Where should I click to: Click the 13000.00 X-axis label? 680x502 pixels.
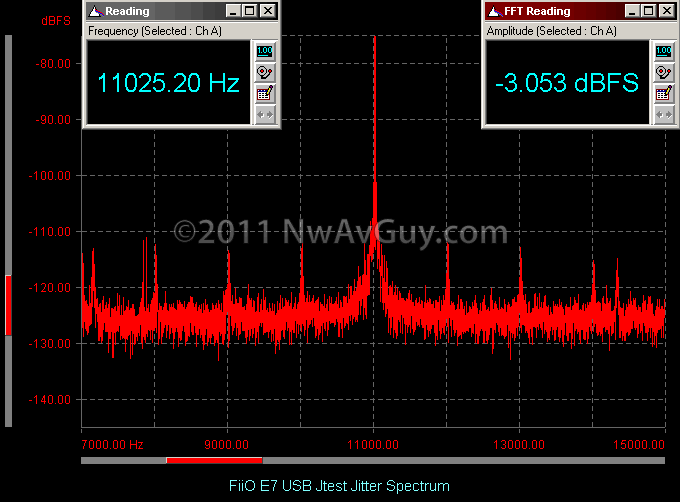(519, 444)
